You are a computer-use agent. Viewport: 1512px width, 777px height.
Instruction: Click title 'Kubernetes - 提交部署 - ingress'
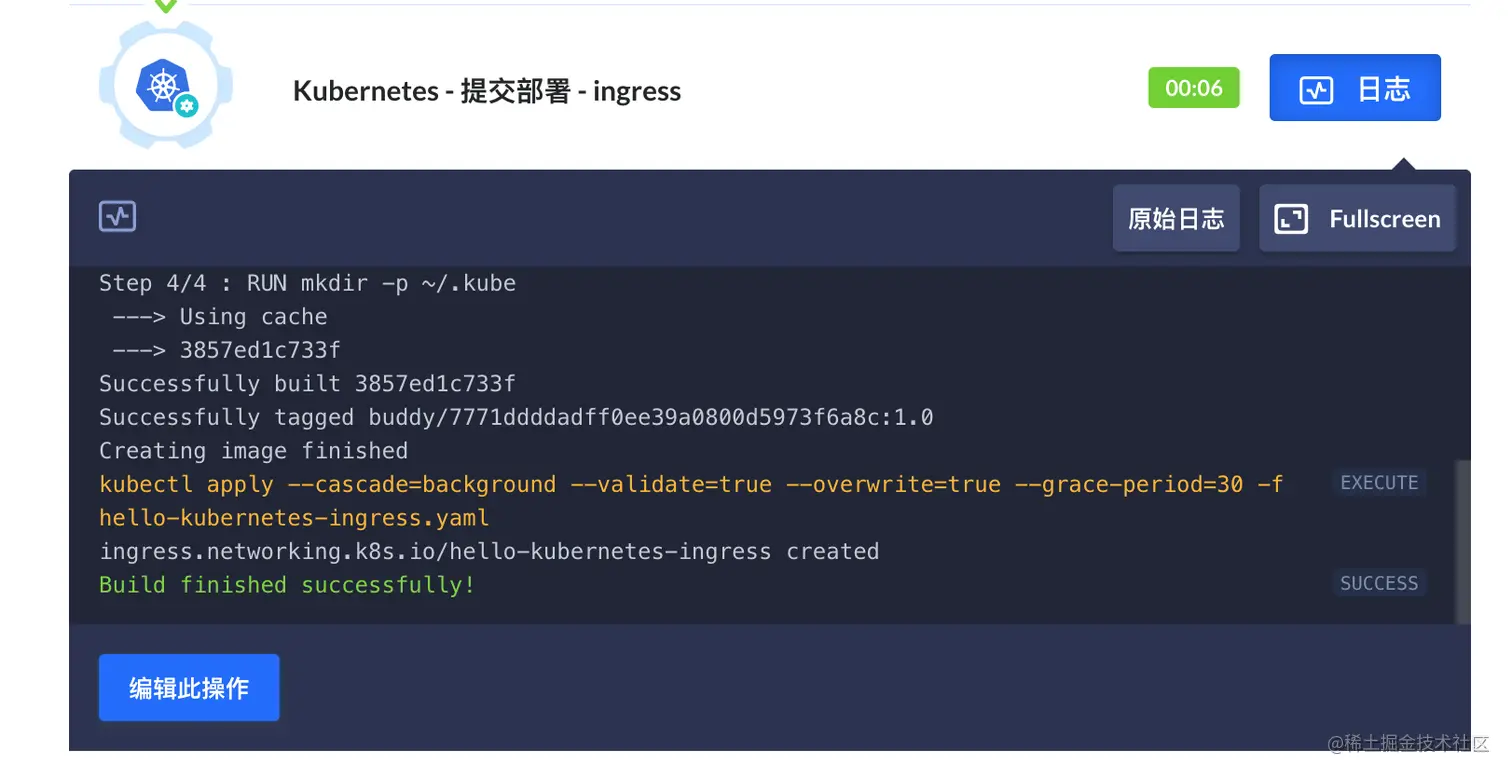pos(487,91)
